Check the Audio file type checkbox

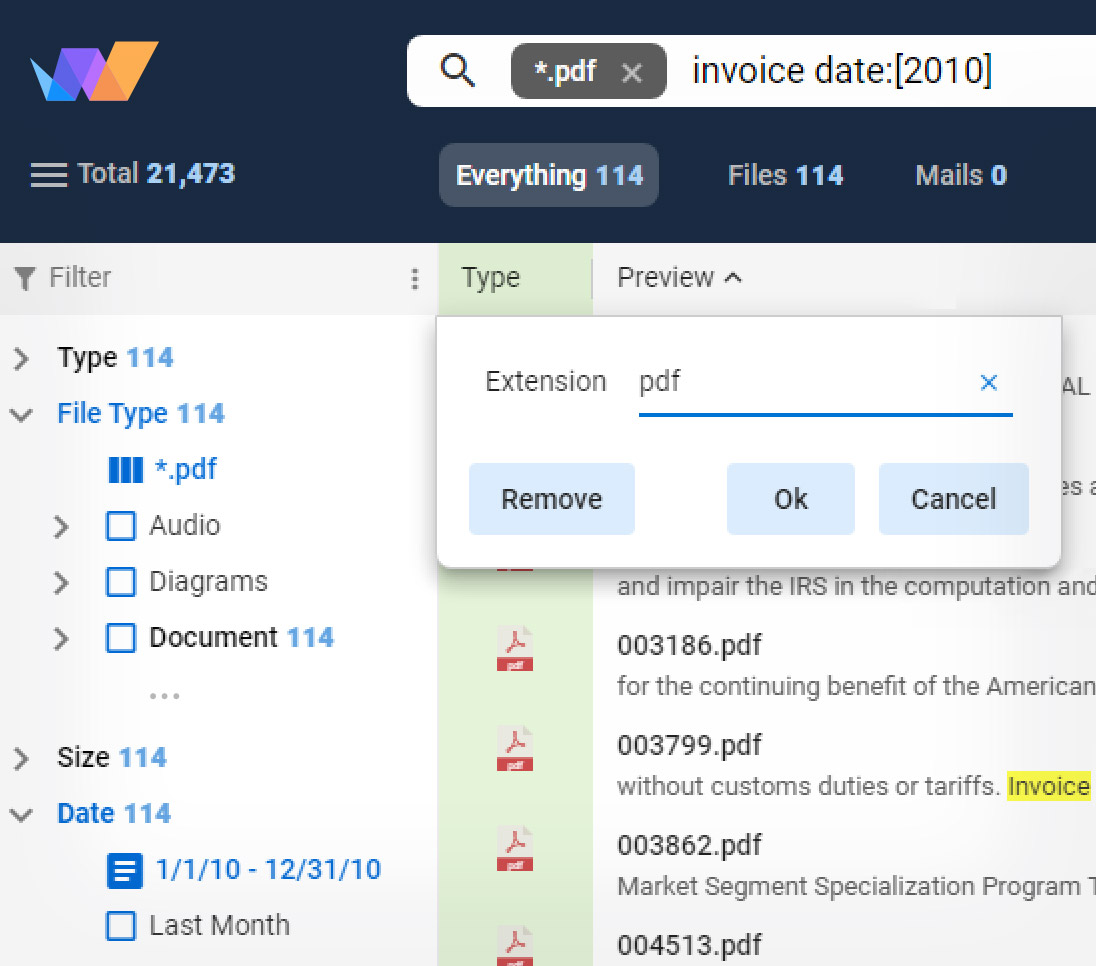tap(121, 526)
